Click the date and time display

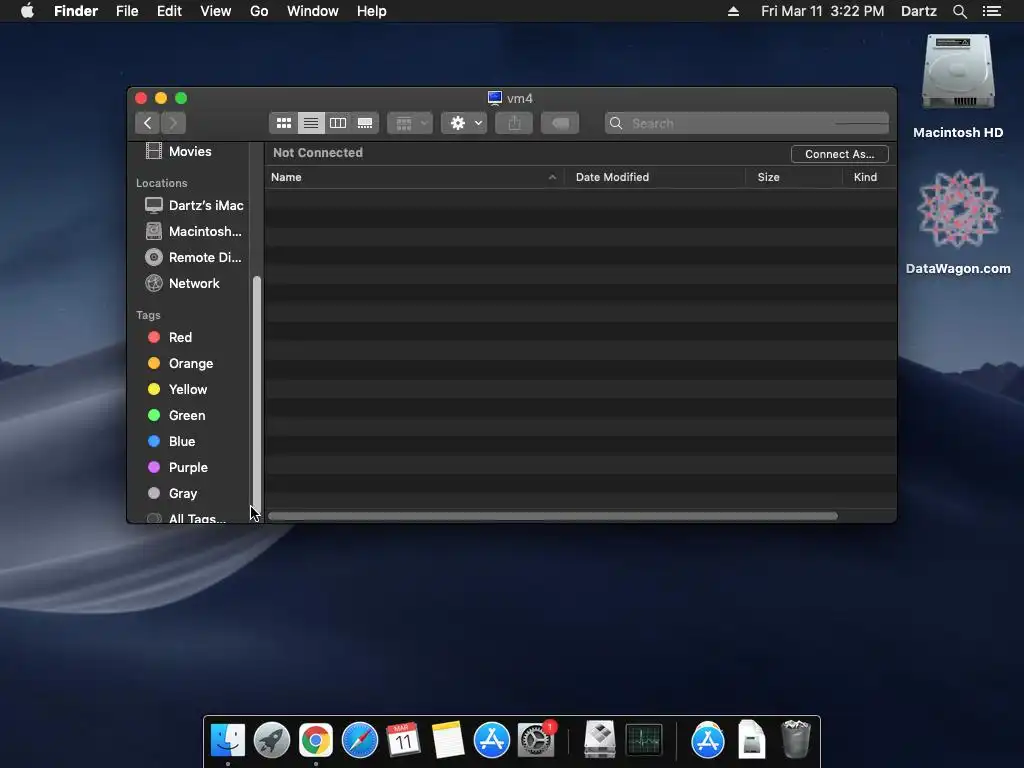822,11
